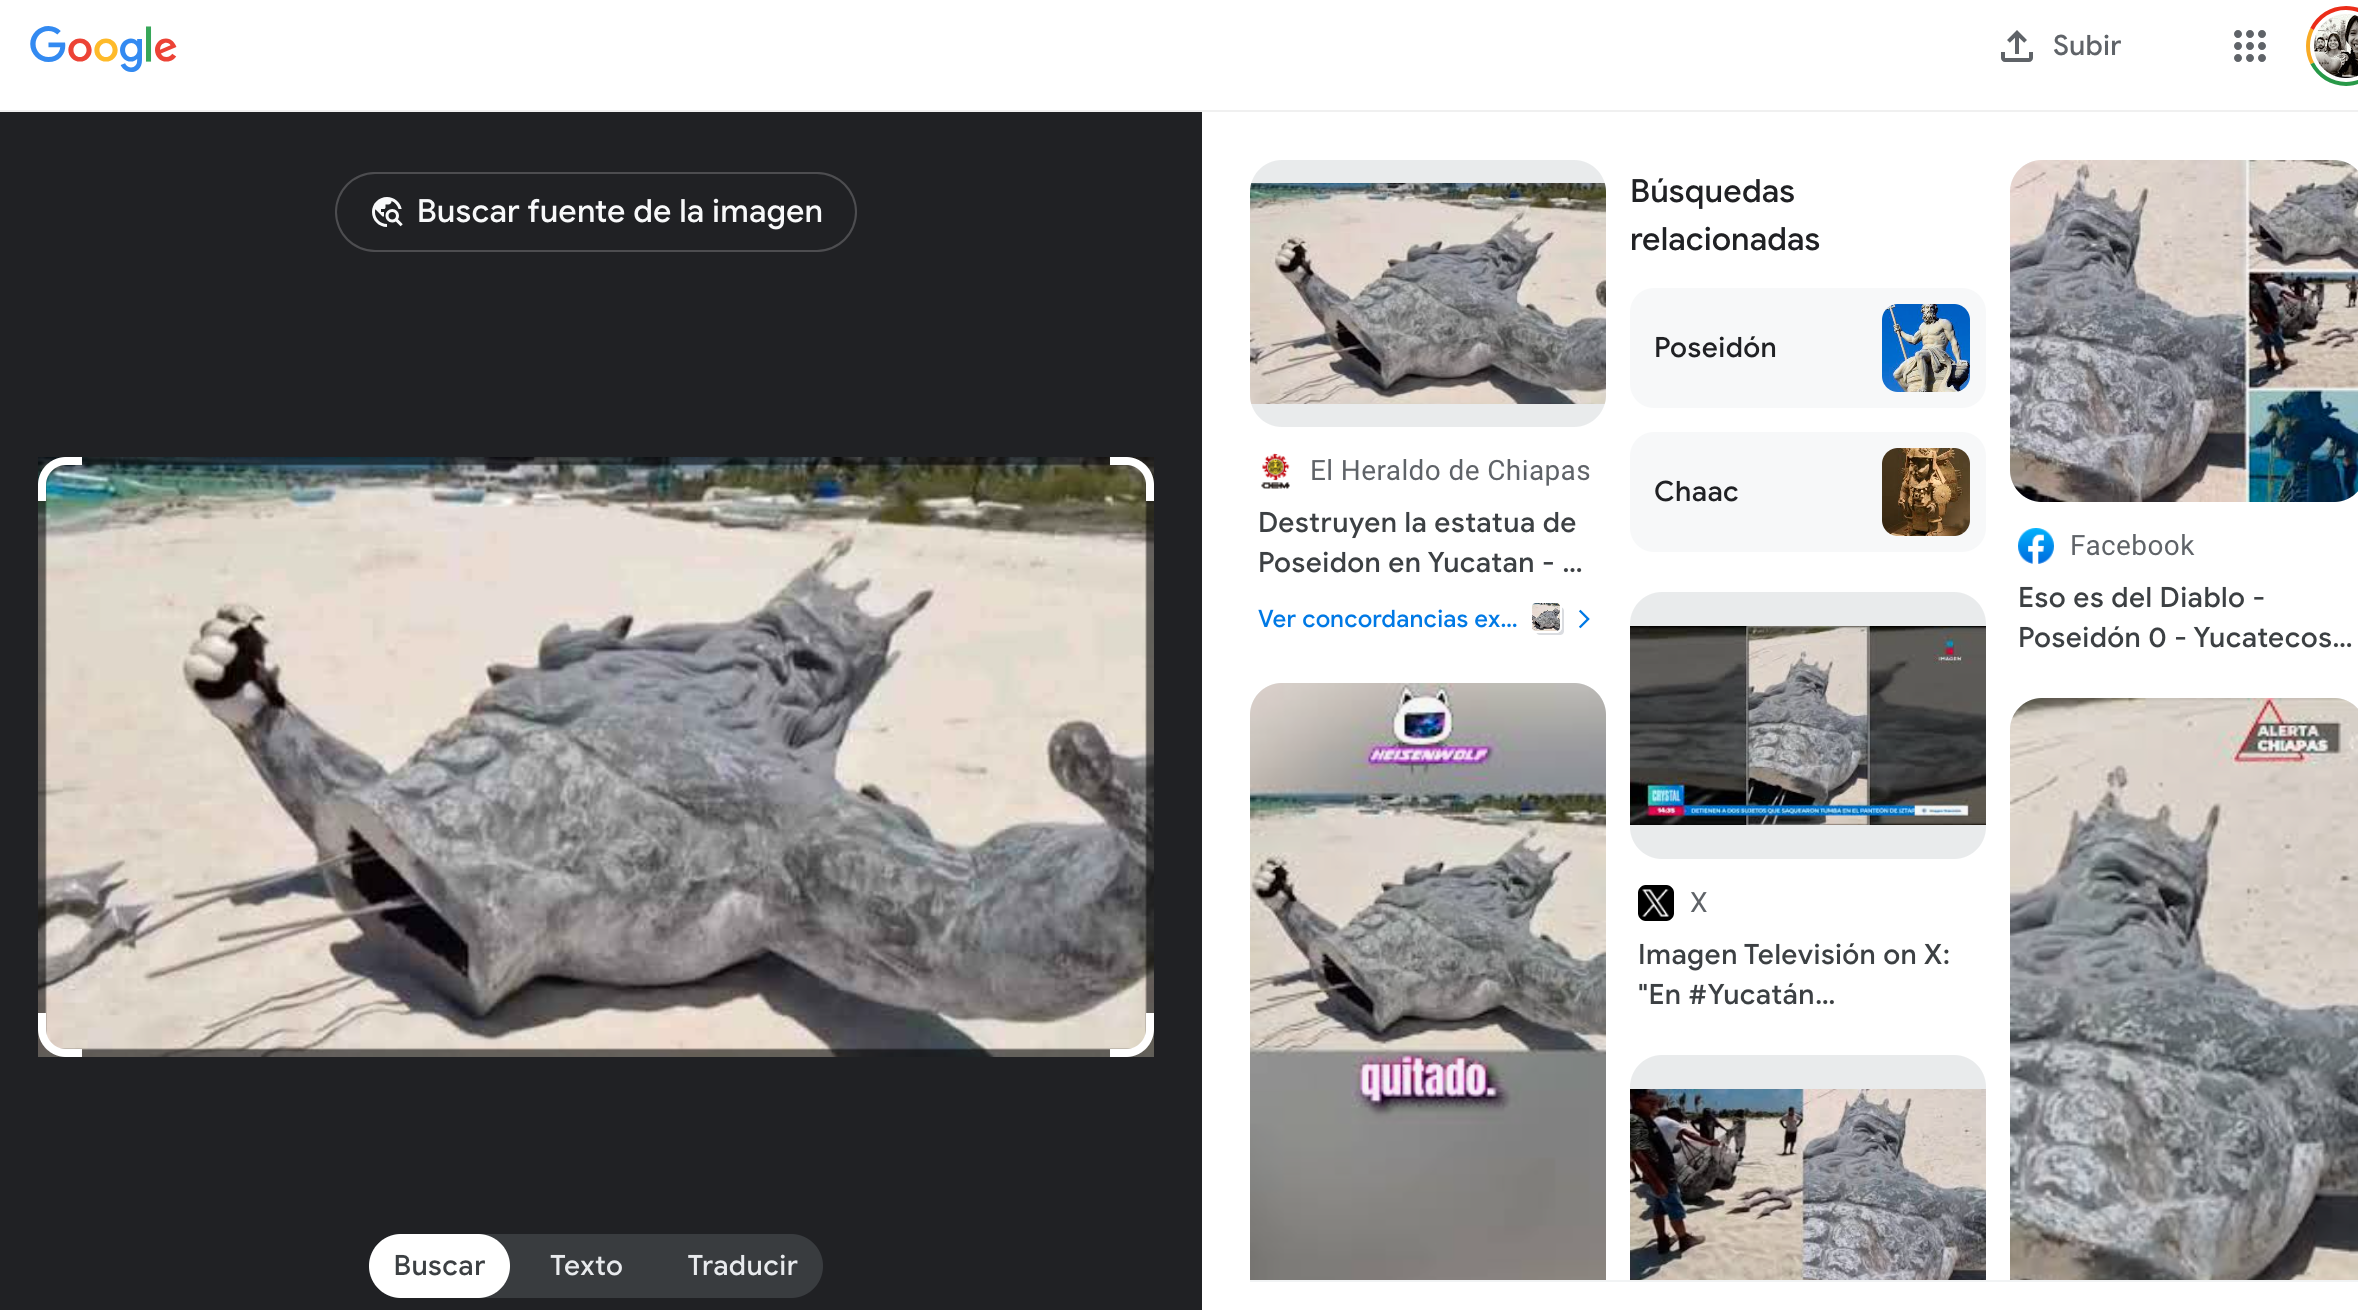Click the Google logo
The width and height of the screenshot is (2358, 1310).
point(103,47)
